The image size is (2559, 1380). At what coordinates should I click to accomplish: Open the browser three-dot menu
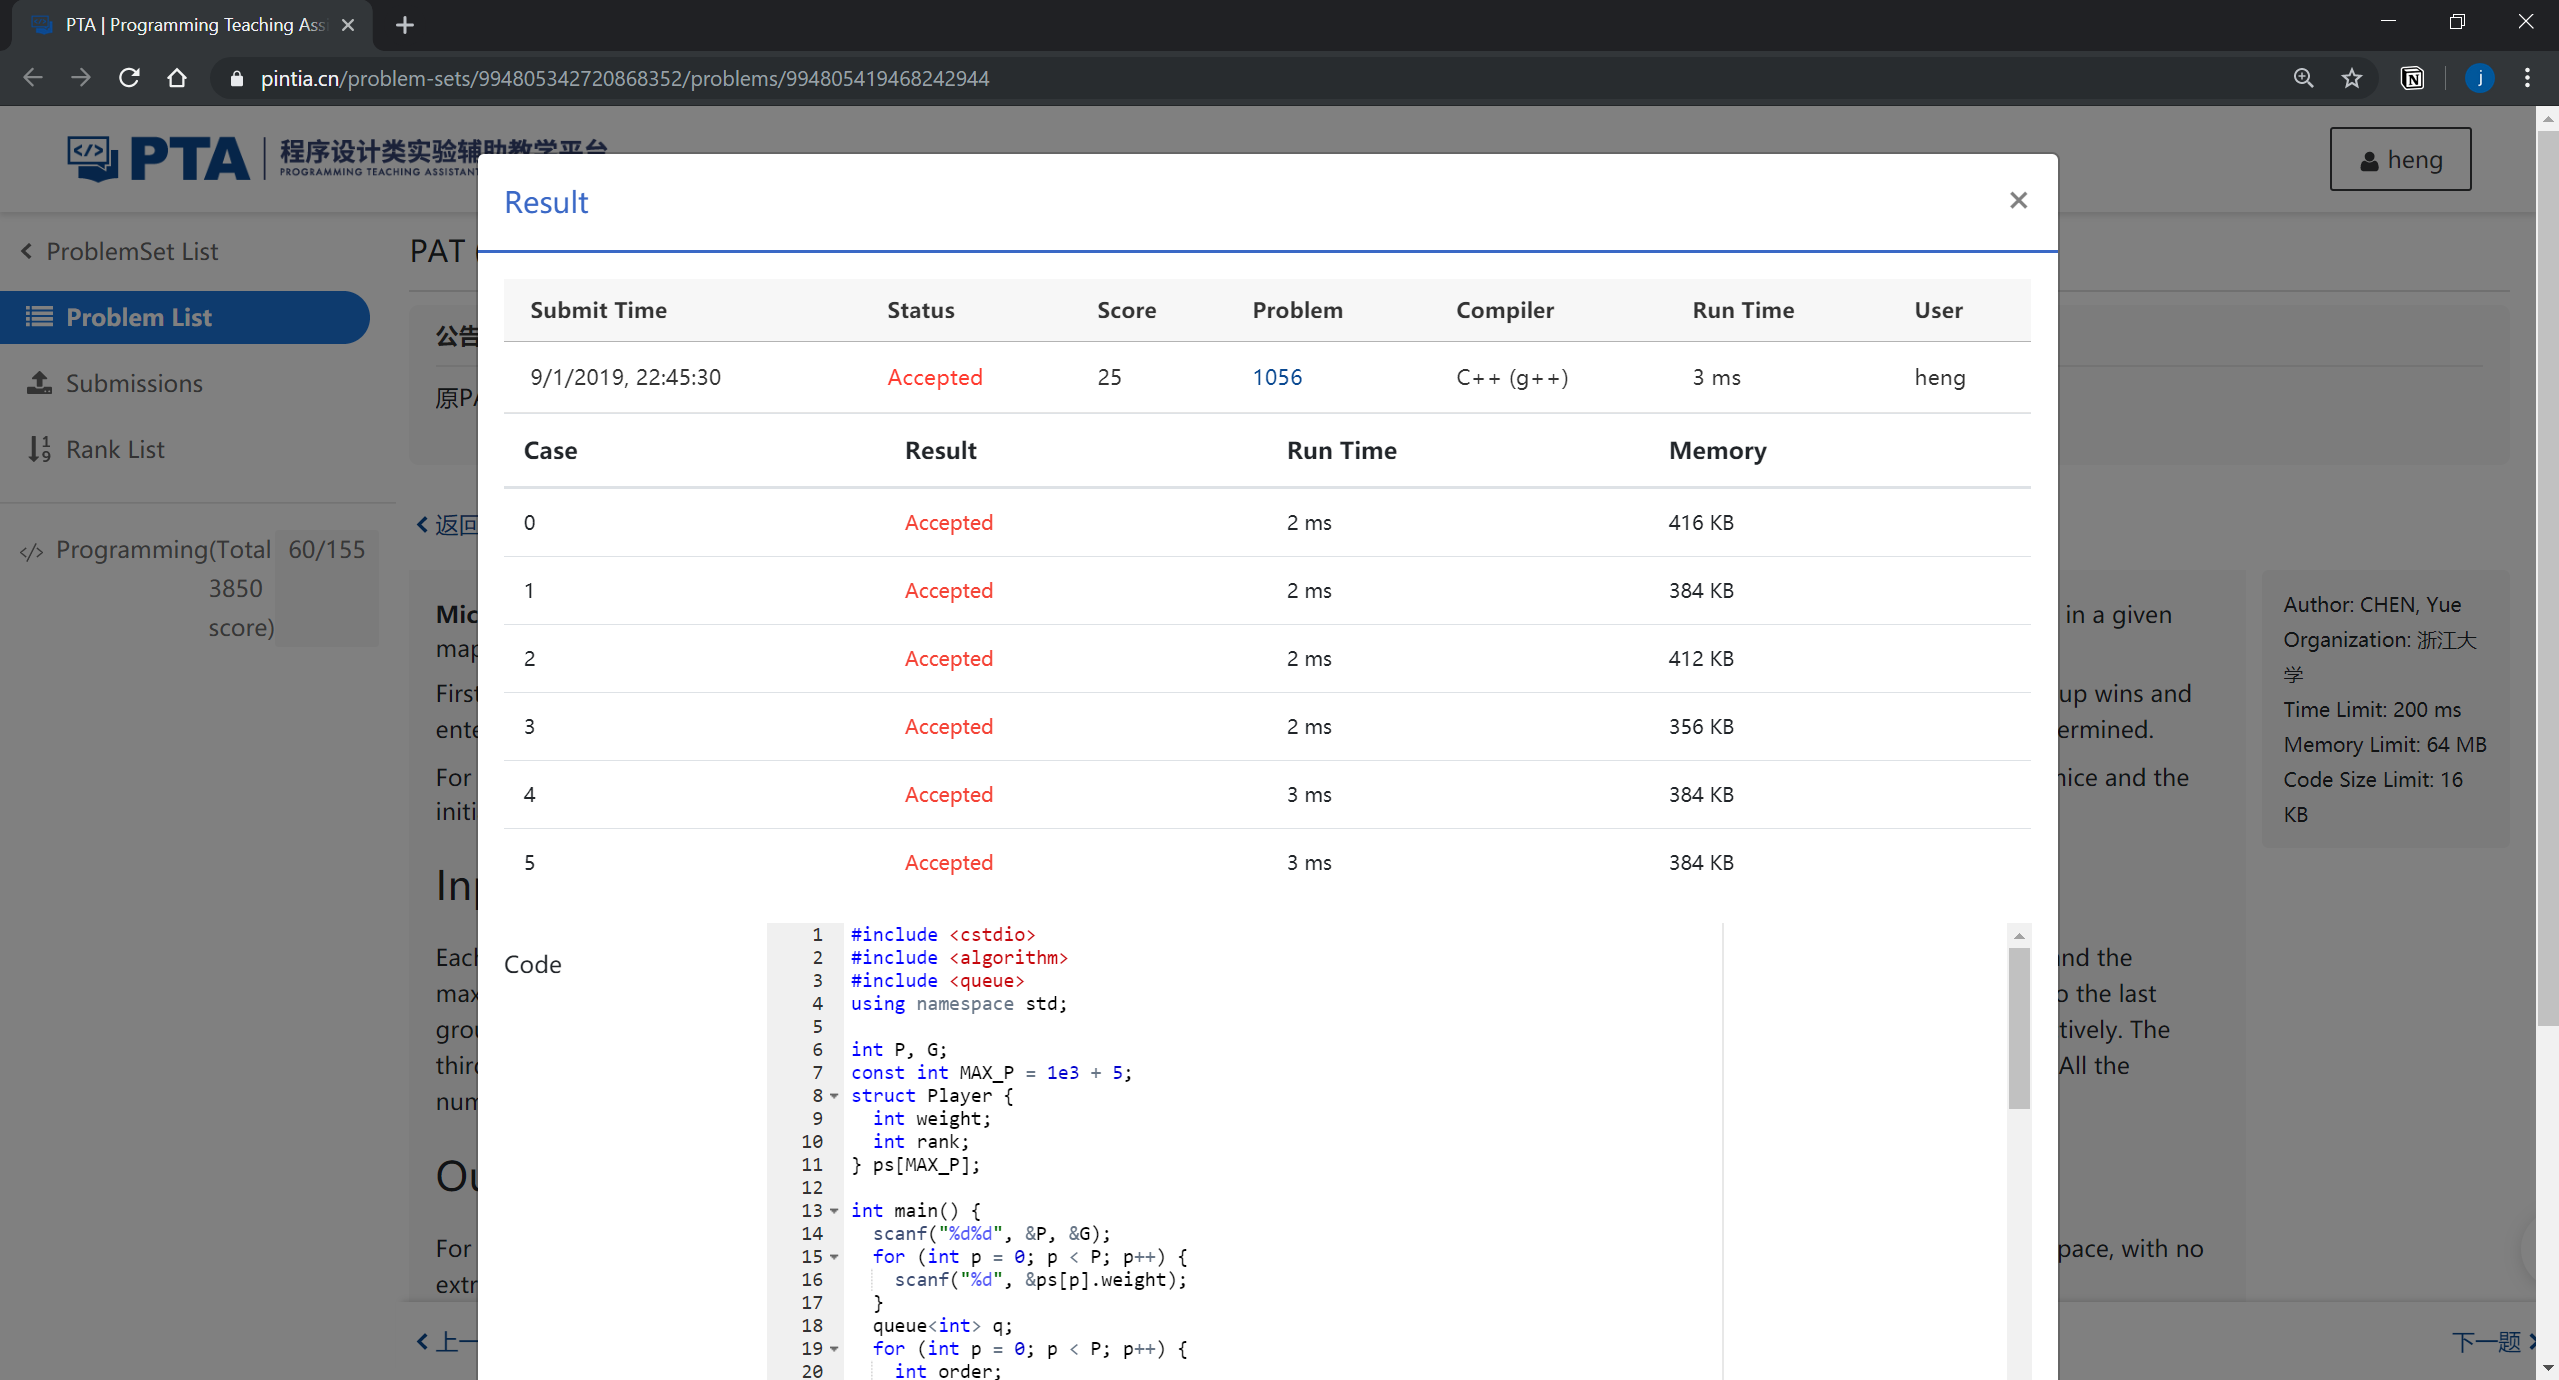[x=2527, y=78]
